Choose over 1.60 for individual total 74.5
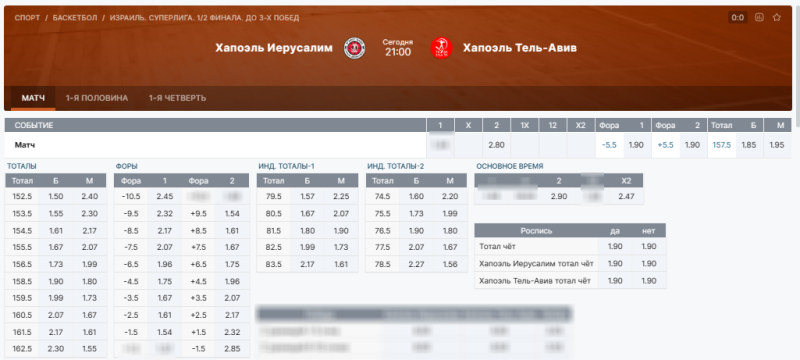The width and height of the screenshot is (800, 360). click(x=416, y=196)
